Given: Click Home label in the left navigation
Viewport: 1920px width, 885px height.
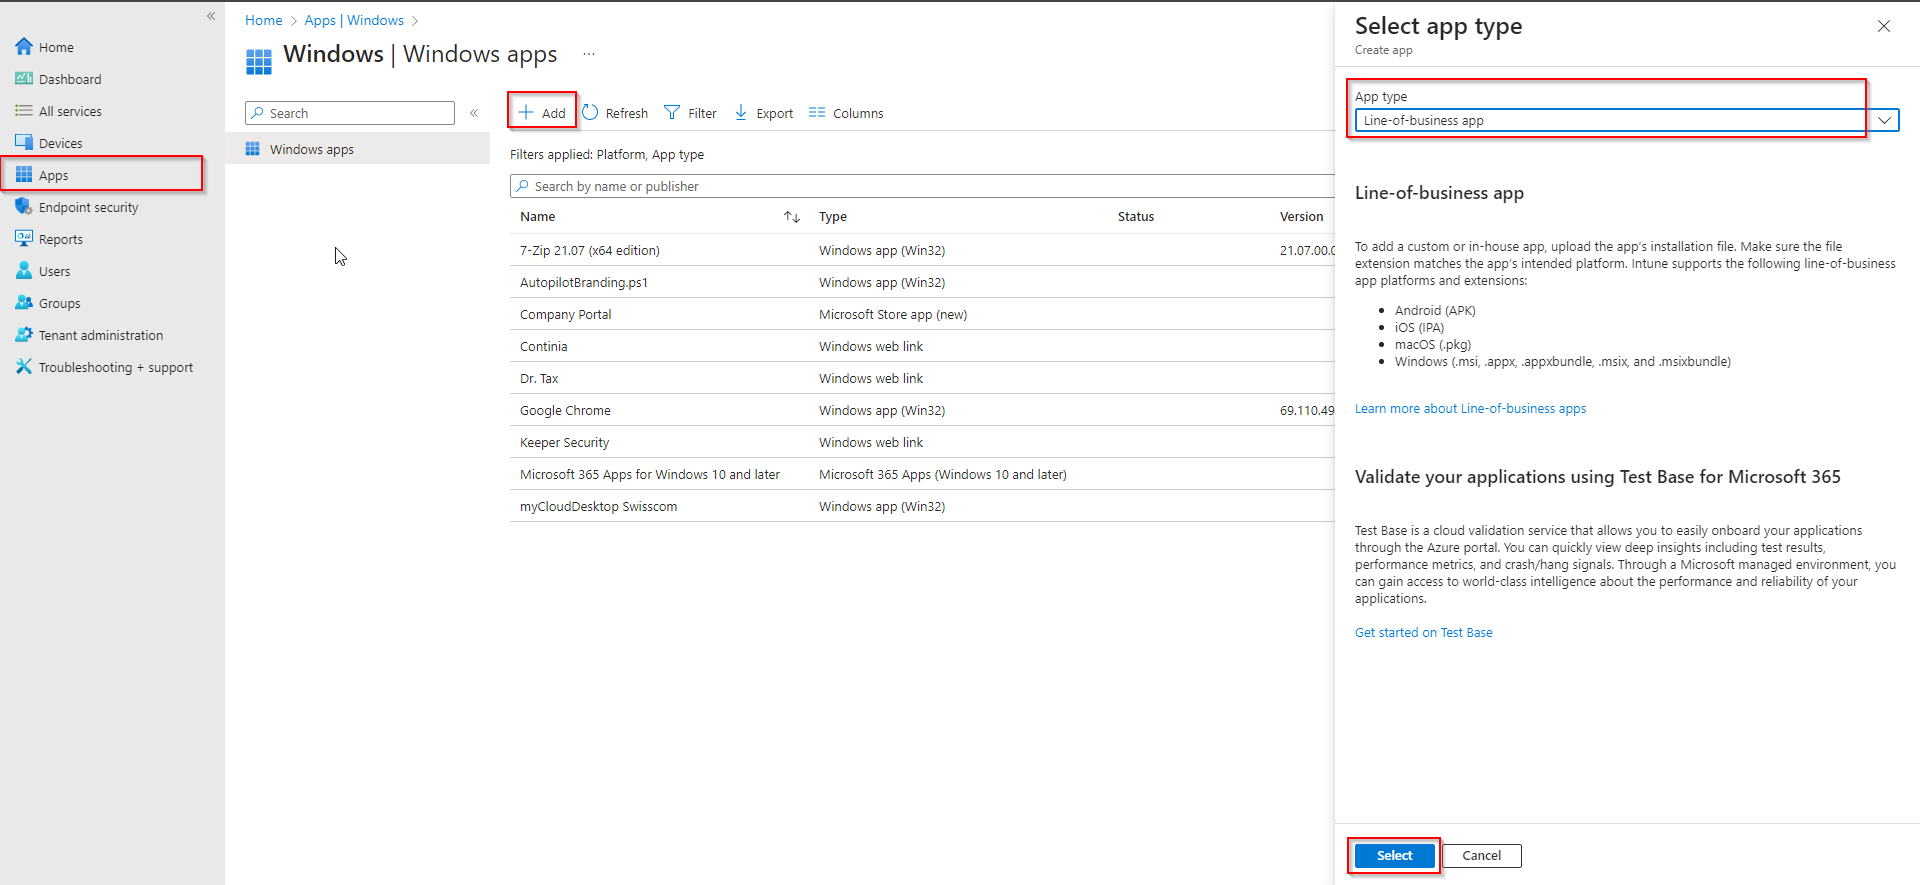Looking at the screenshot, I should tap(56, 47).
